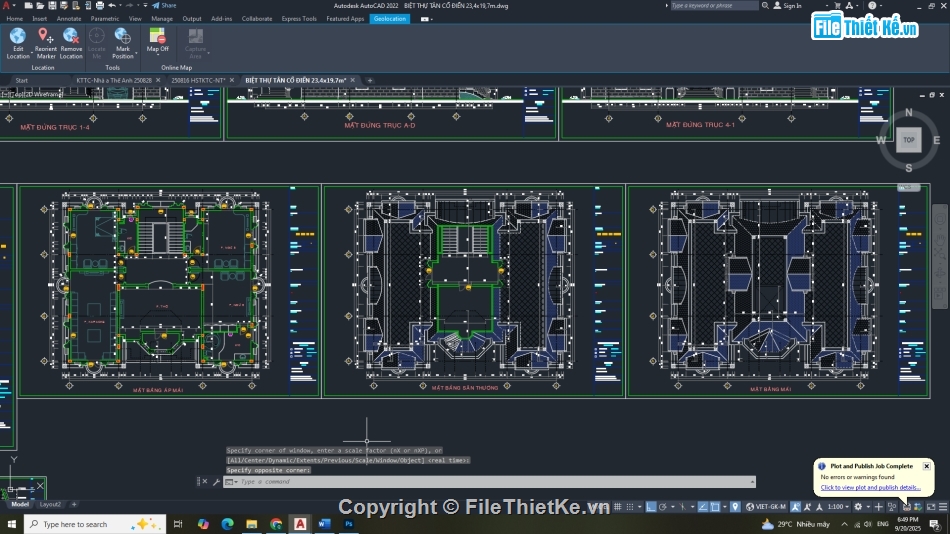Image resolution: width=950 pixels, height=534 pixels.
Task: Click the ViewCube TOP face
Action: click(x=908, y=140)
